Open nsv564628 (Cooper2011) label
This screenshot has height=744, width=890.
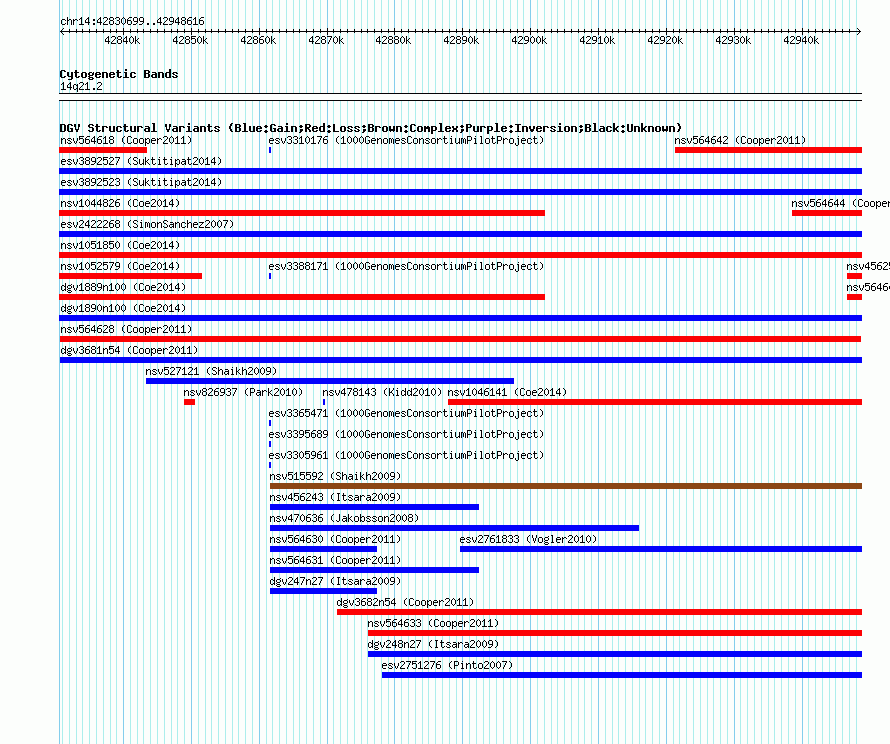point(126,329)
